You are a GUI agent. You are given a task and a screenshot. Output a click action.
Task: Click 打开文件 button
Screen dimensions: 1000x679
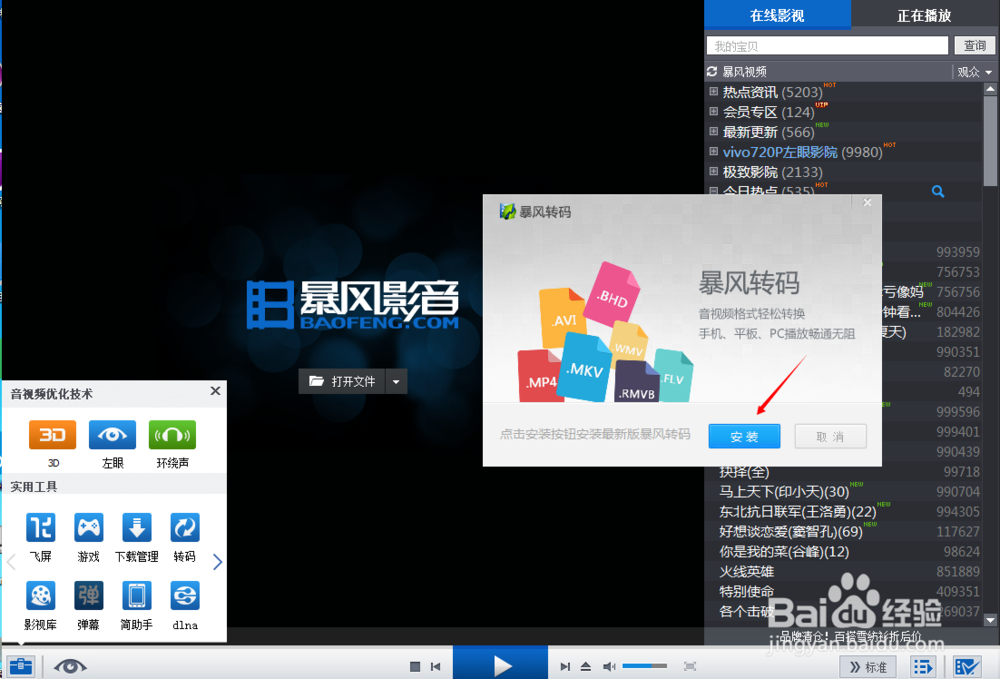pos(342,381)
